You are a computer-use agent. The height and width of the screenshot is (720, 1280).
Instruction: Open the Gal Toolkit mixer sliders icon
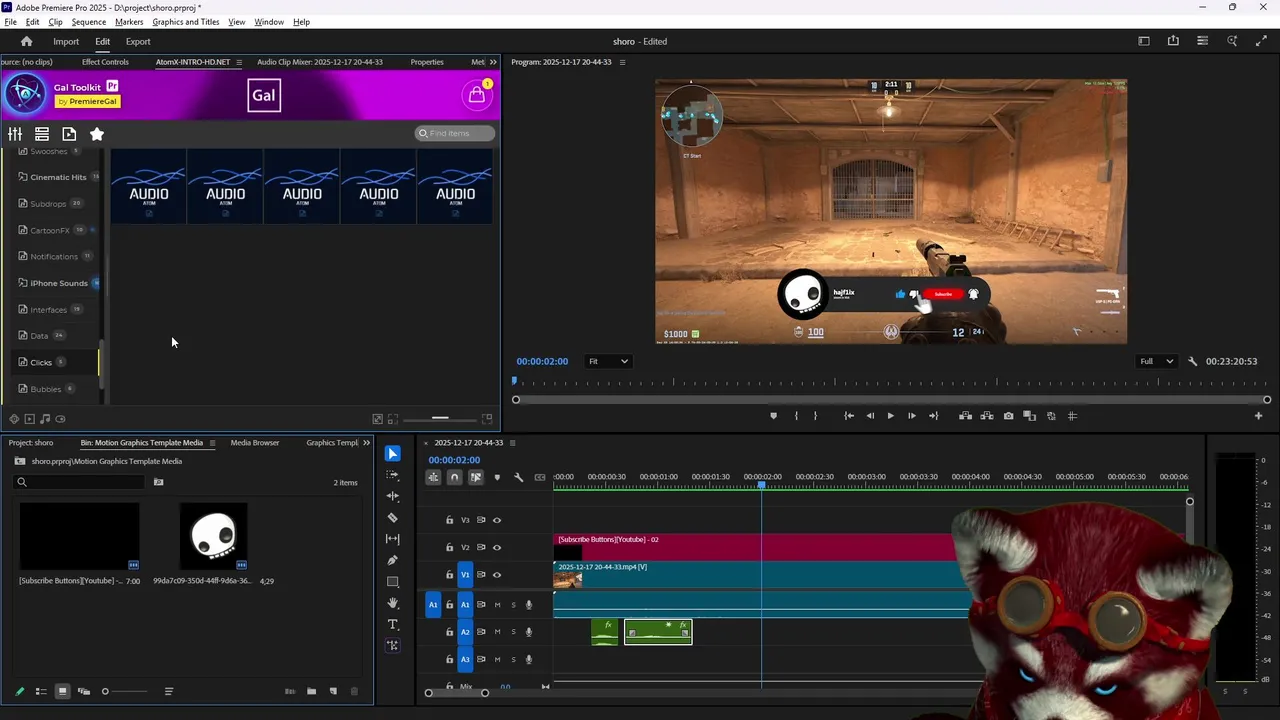tap(15, 134)
